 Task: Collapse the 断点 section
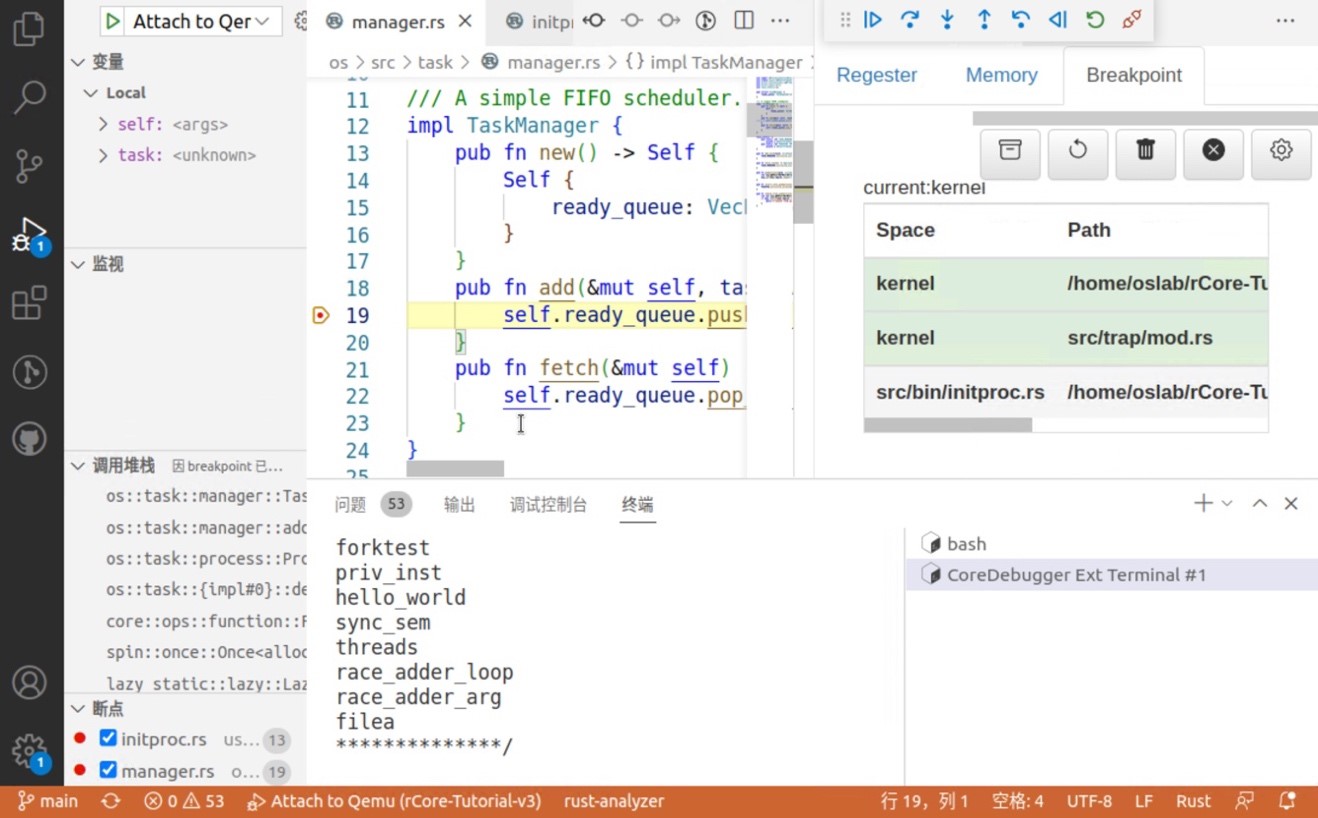coord(78,708)
